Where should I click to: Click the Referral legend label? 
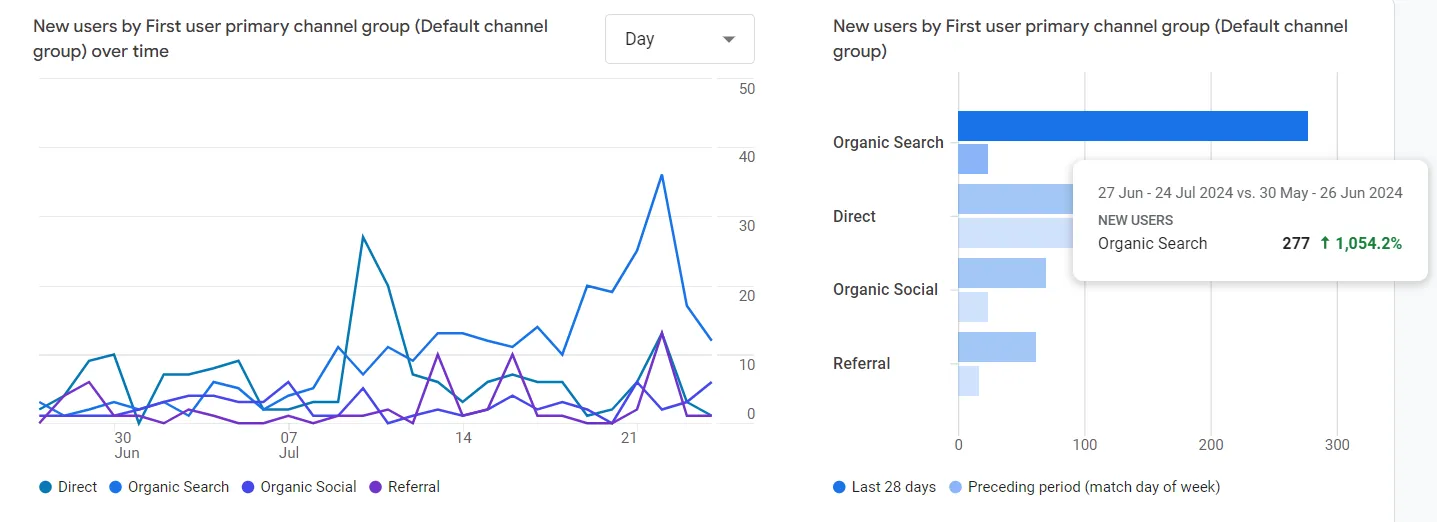[414, 487]
